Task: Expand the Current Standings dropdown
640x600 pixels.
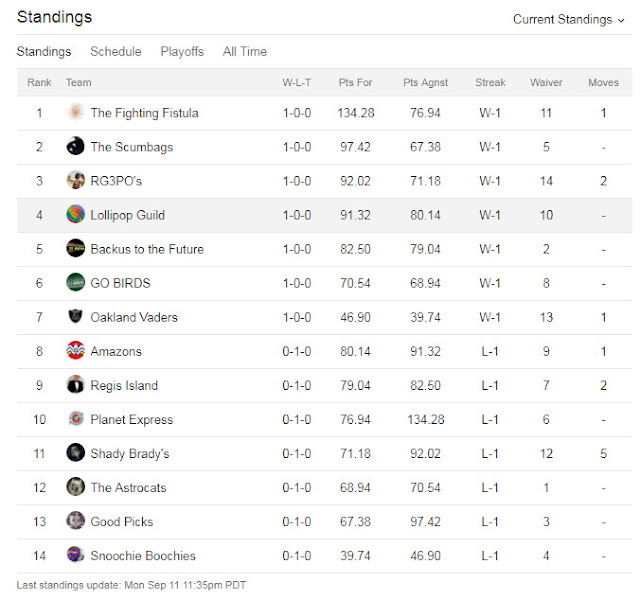Action: pyautogui.click(x=568, y=19)
